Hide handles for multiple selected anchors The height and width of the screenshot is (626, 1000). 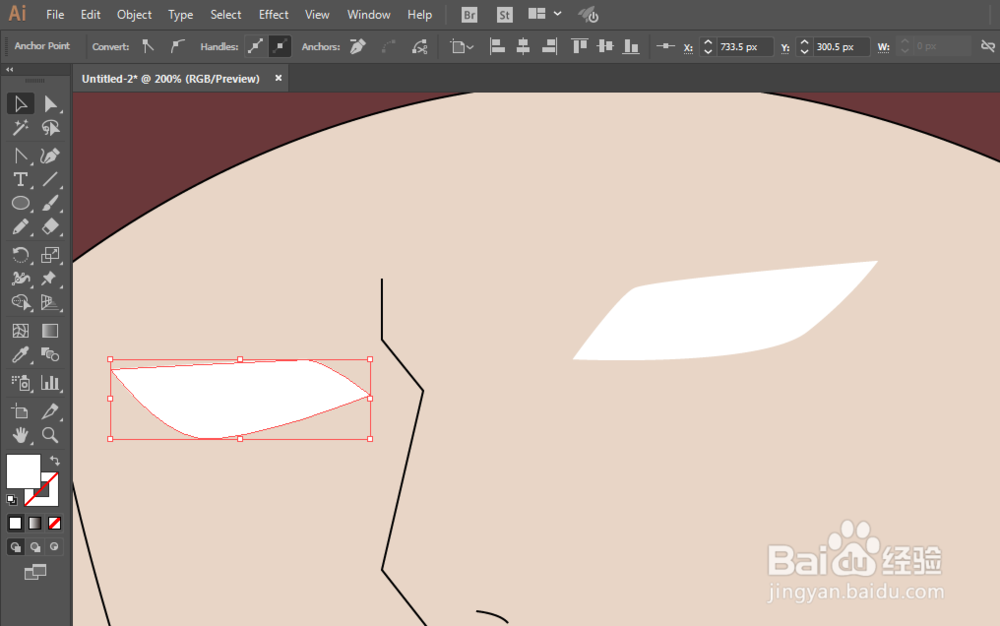[x=279, y=47]
